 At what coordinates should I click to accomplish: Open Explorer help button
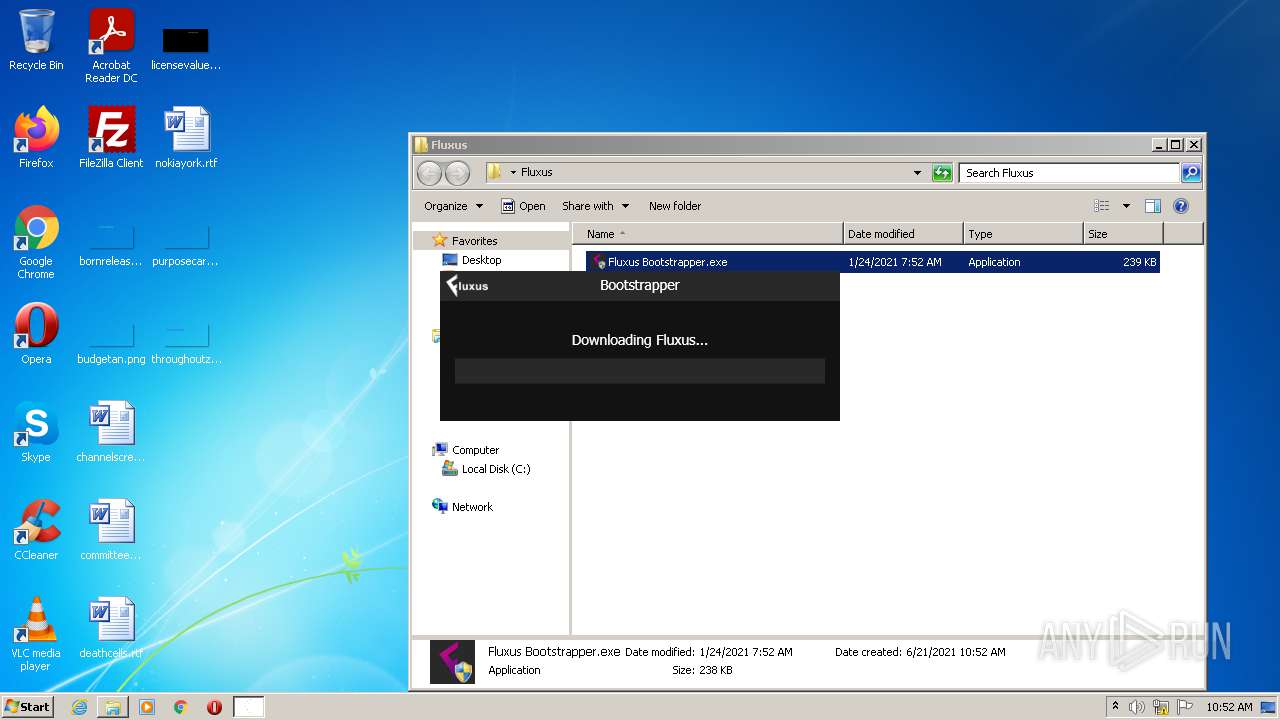1180,206
